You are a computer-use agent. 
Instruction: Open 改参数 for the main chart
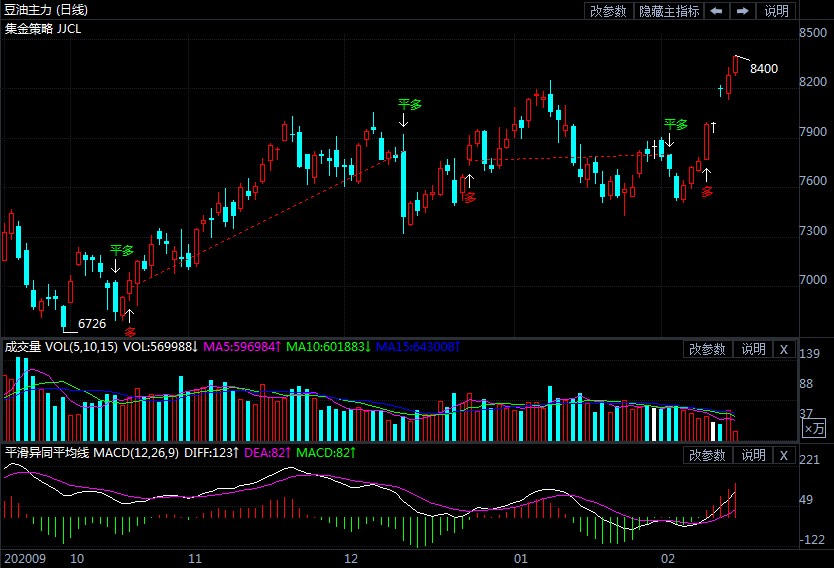[608, 11]
